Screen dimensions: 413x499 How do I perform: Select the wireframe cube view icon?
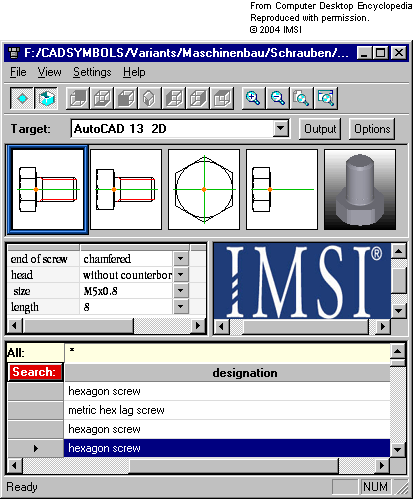[x=102, y=98]
